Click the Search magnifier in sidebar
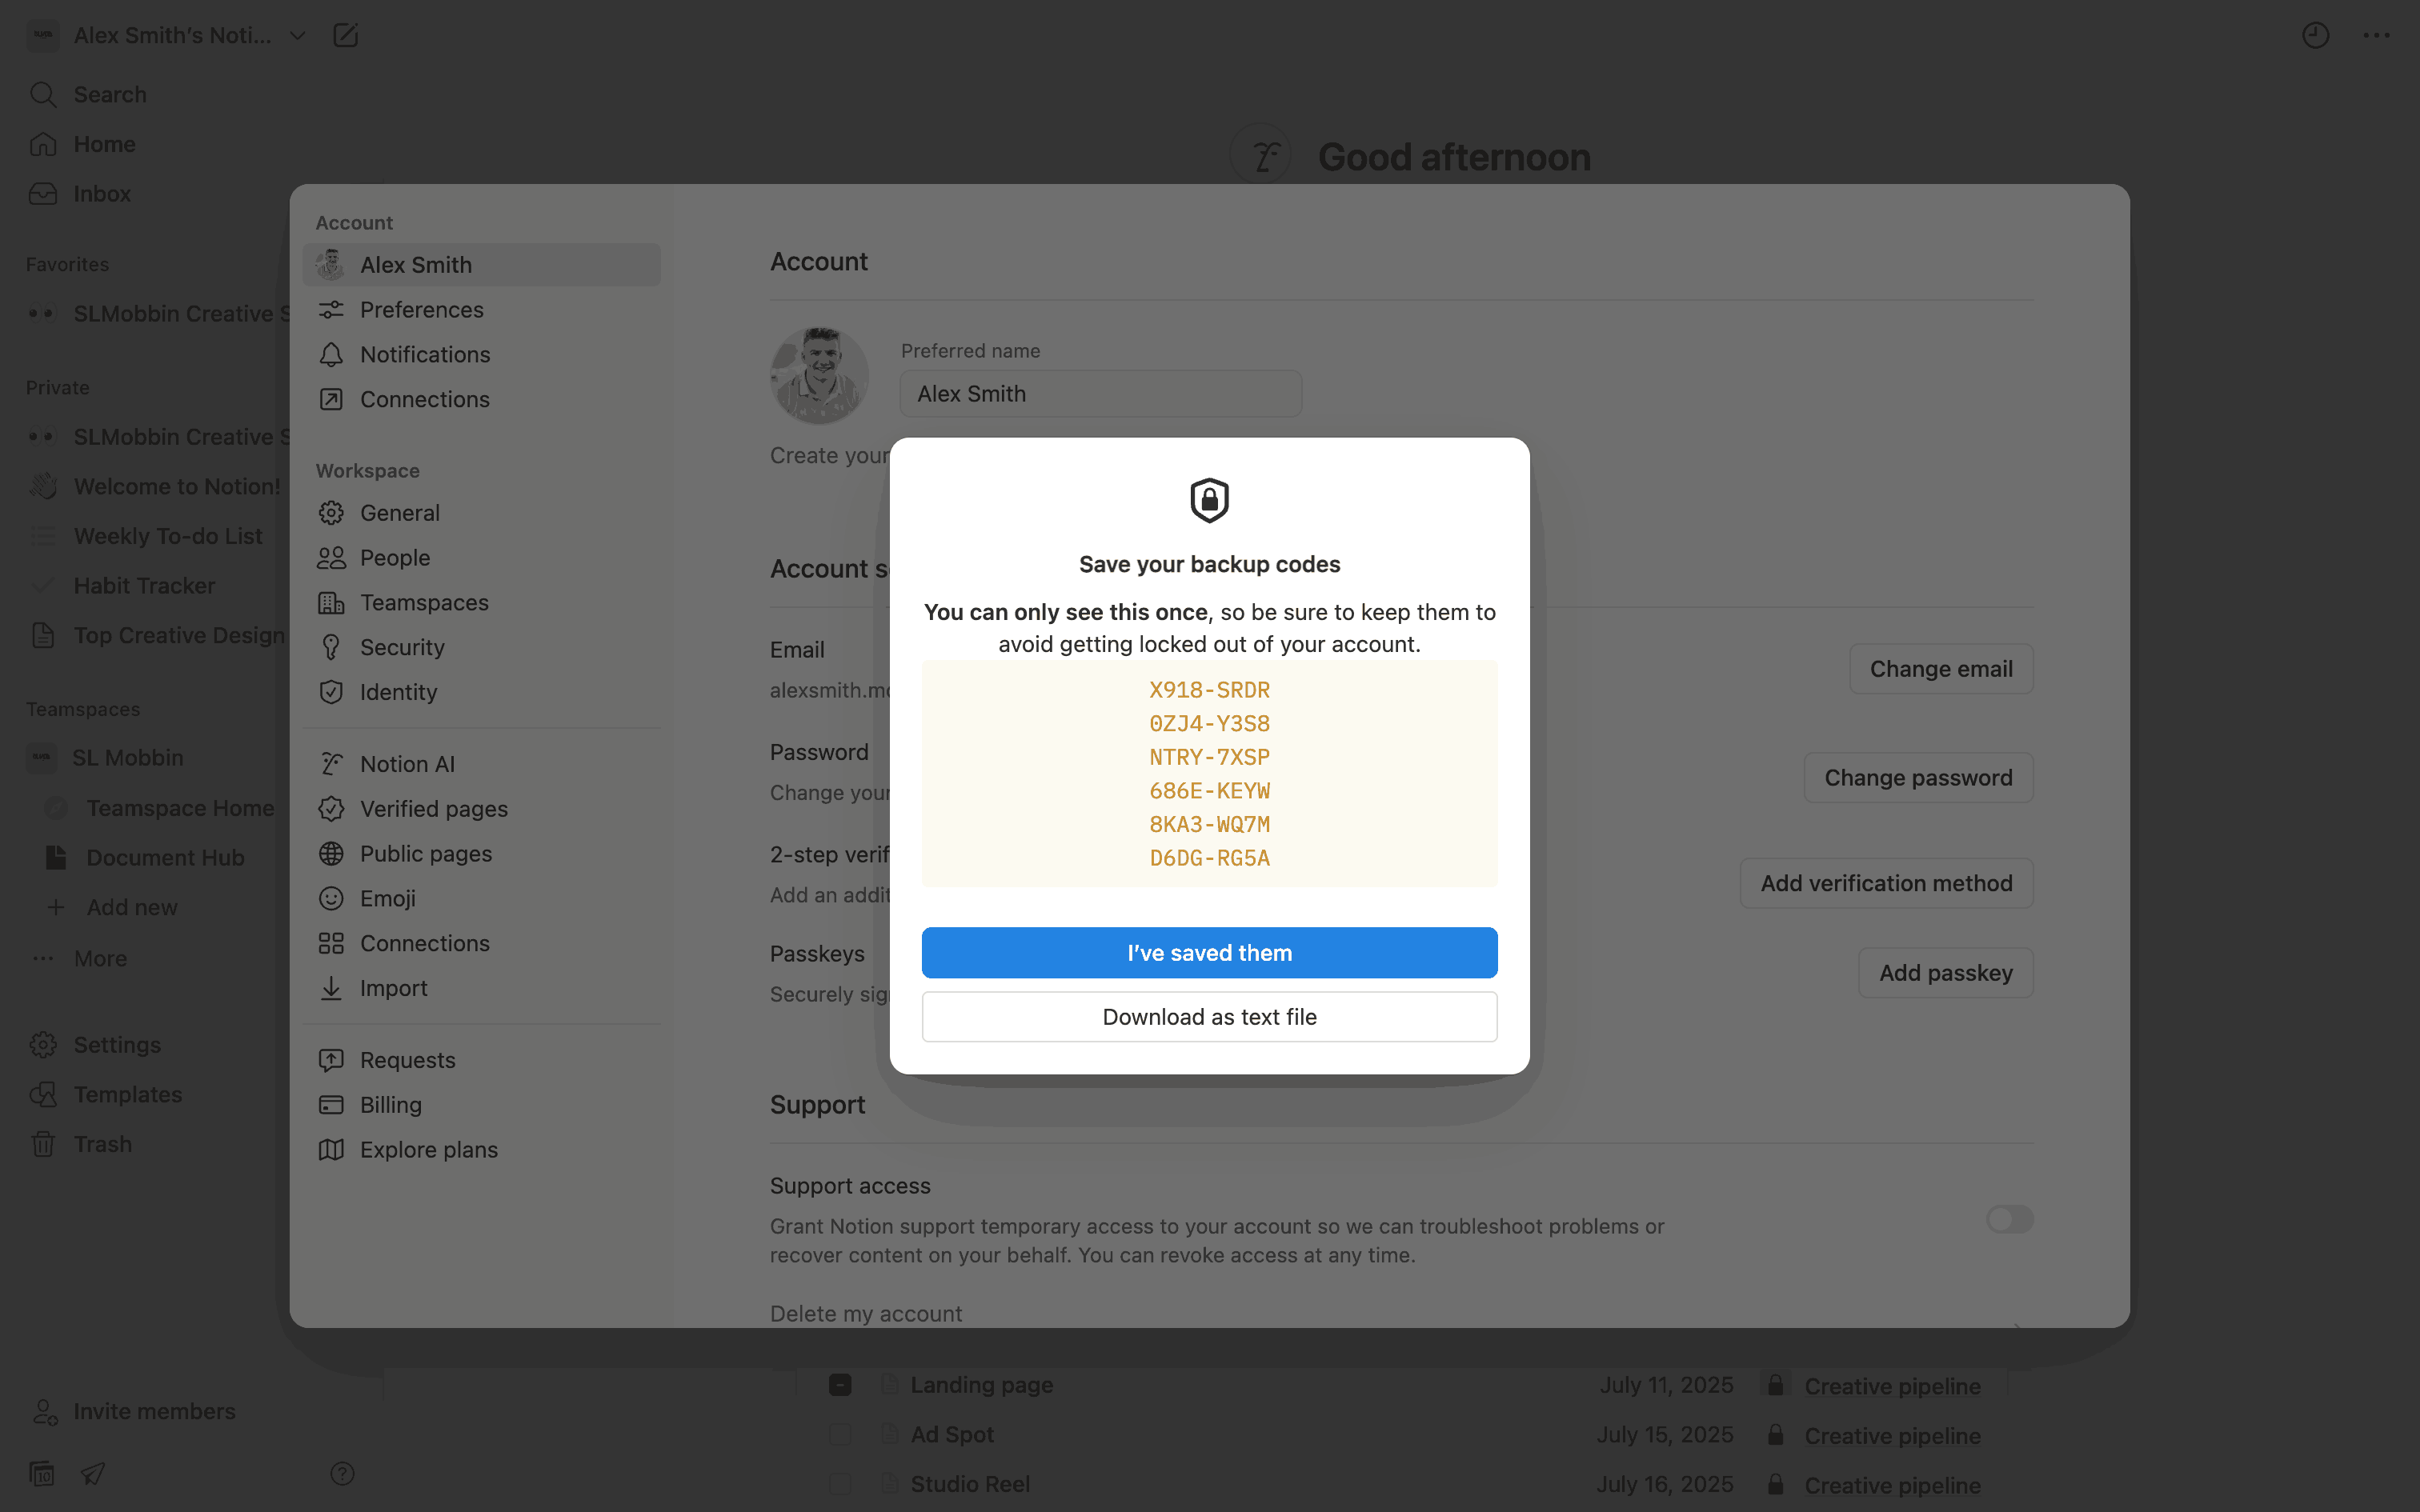Screen dimensions: 2420x1512 tap(43, 95)
